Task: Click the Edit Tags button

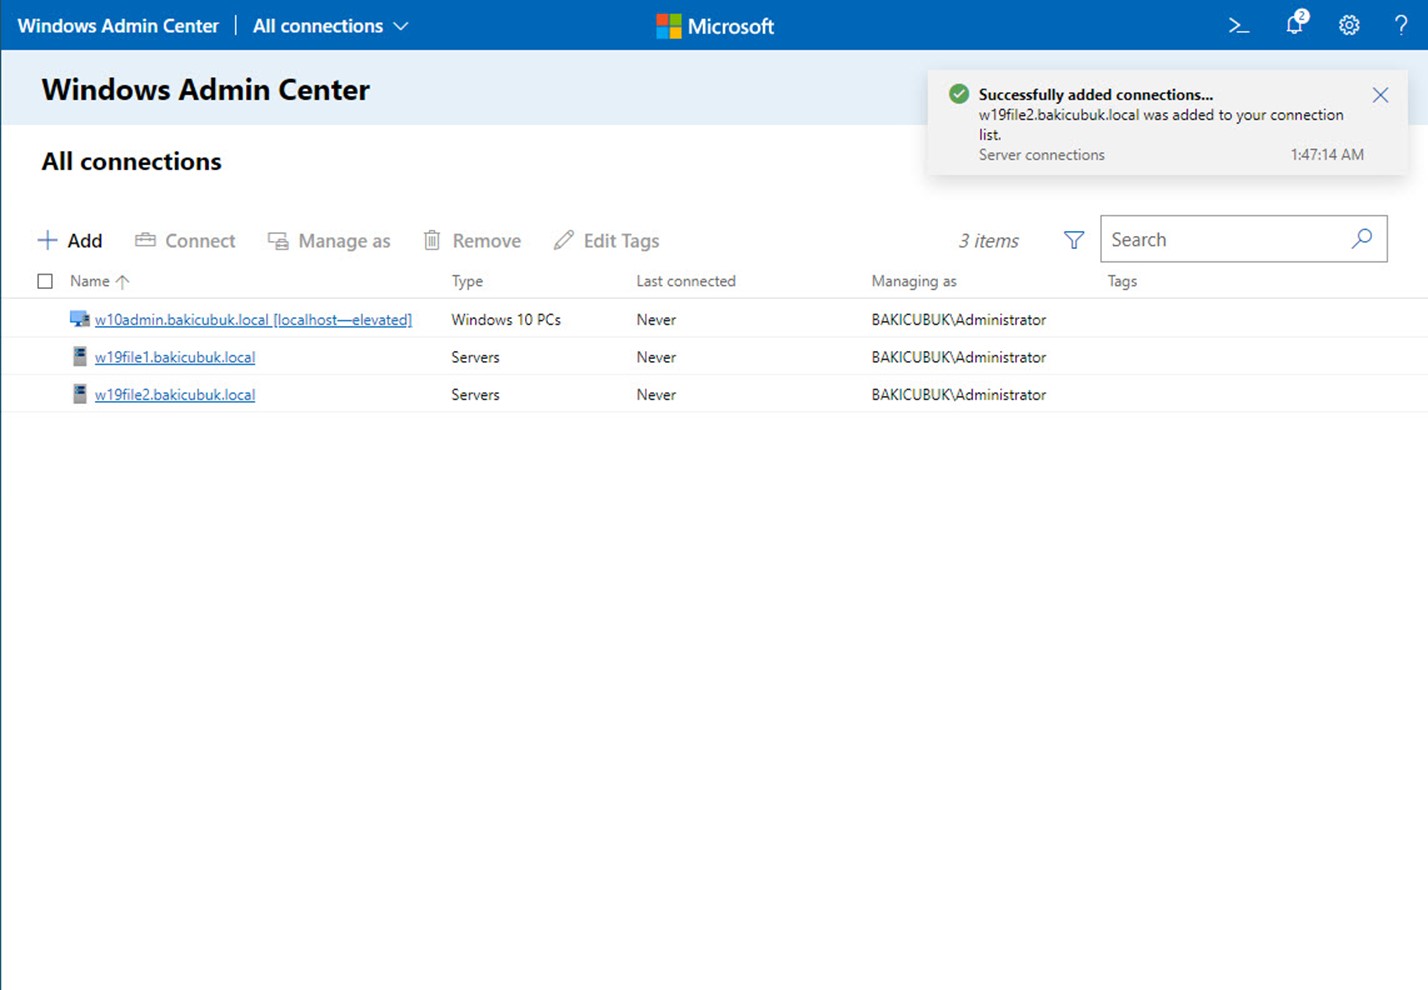Action: [607, 240]
